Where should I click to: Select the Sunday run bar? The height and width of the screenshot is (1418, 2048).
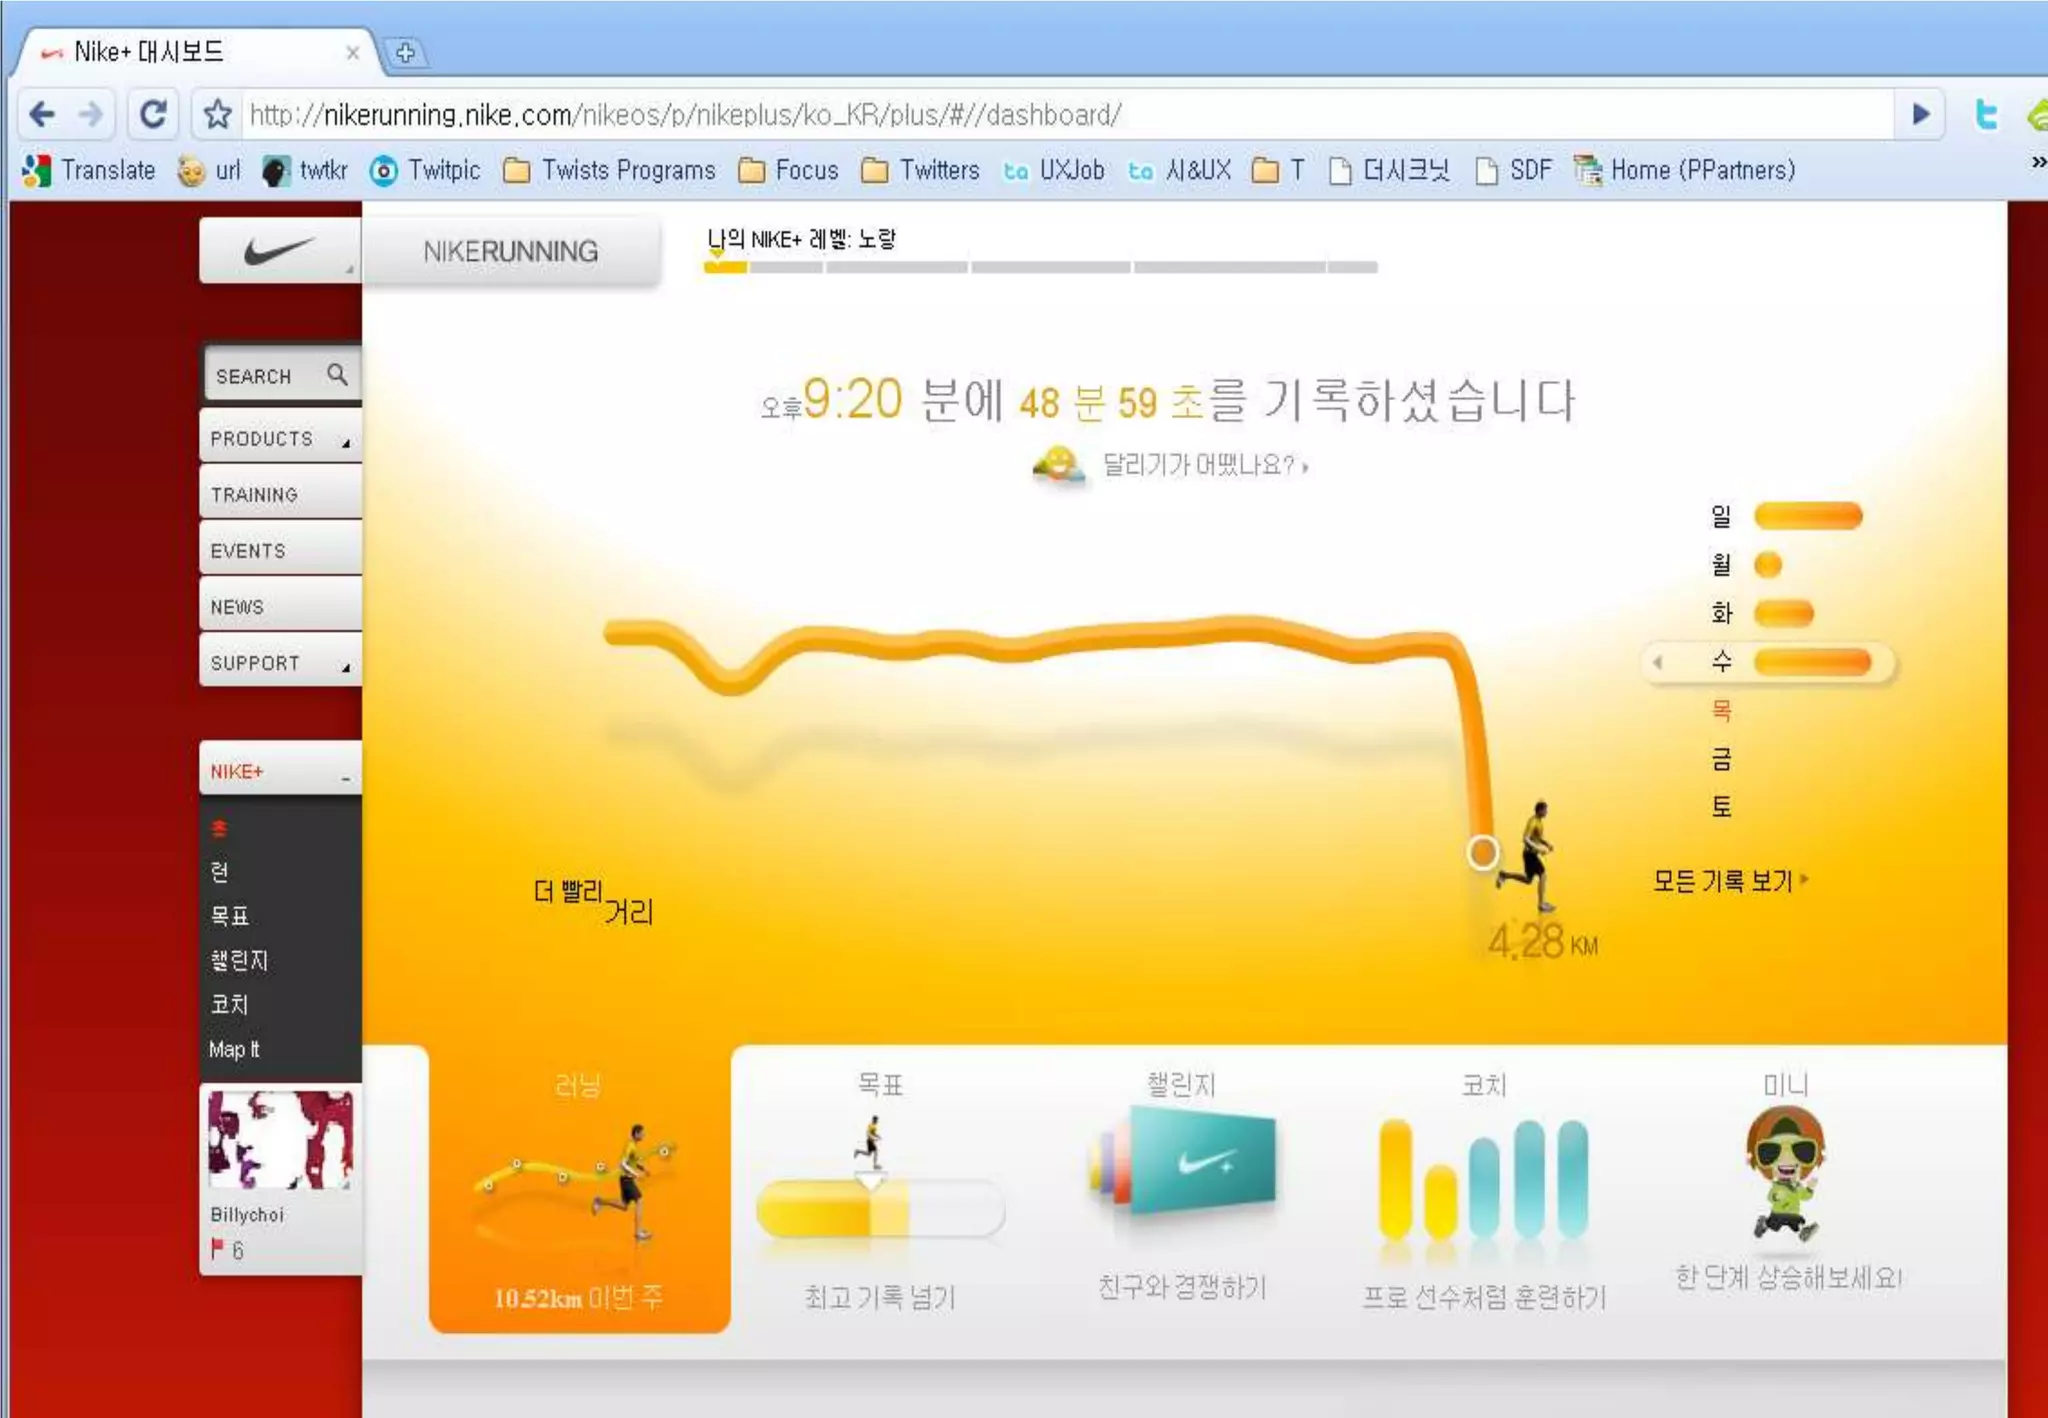pyautogui.click(x=1807, y=516)
